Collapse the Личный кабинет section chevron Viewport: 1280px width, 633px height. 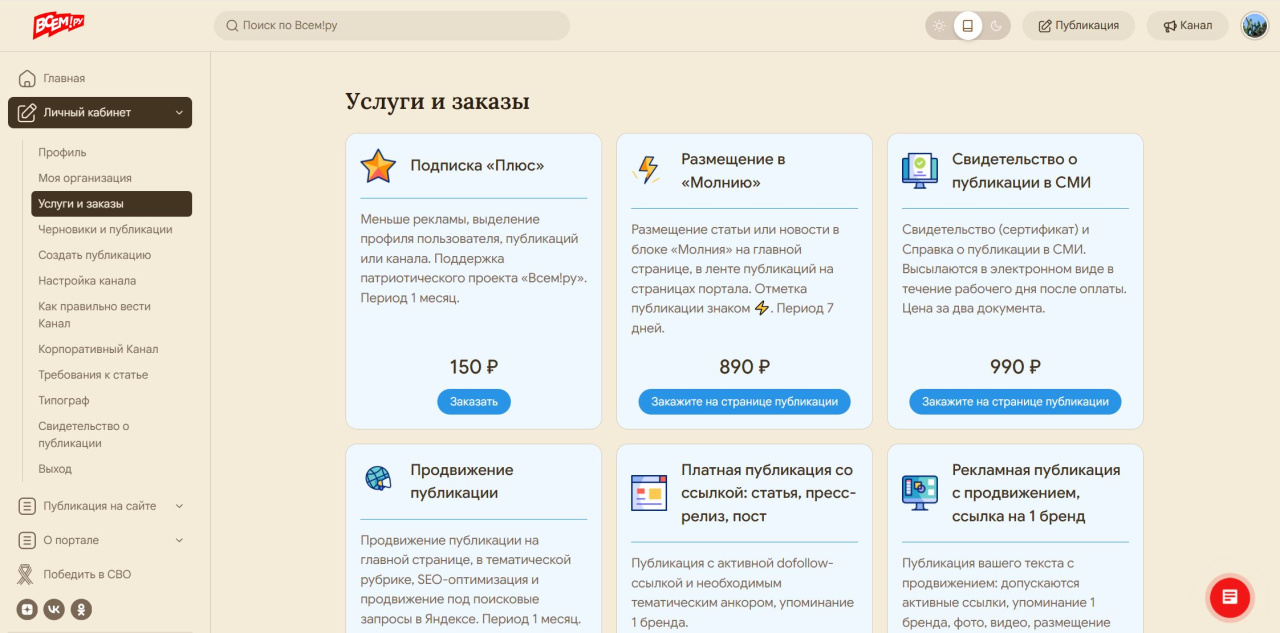point(179,113)
